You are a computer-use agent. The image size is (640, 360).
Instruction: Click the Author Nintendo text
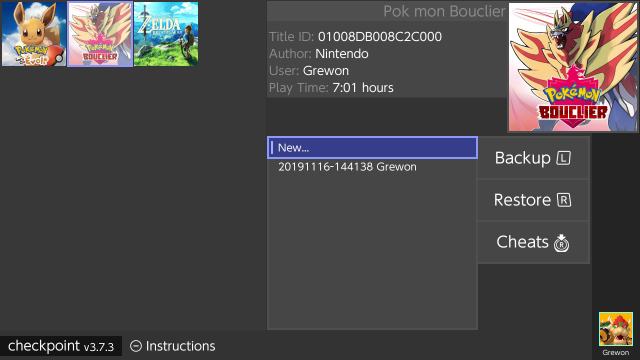[319, 54]
